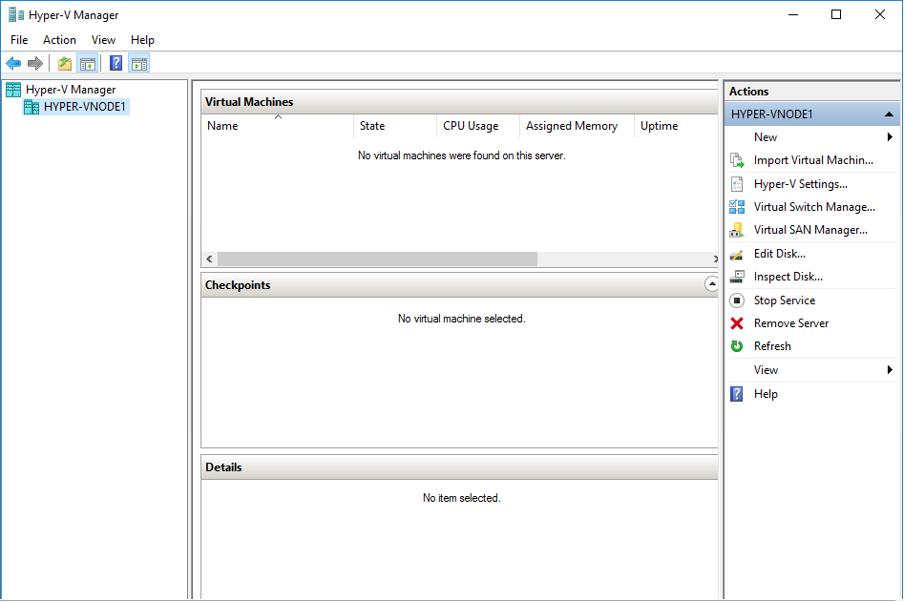Sort by the State column header
The width and height of the screenshot is (905, 602).
pyautogui.click(x=395, y=126)
